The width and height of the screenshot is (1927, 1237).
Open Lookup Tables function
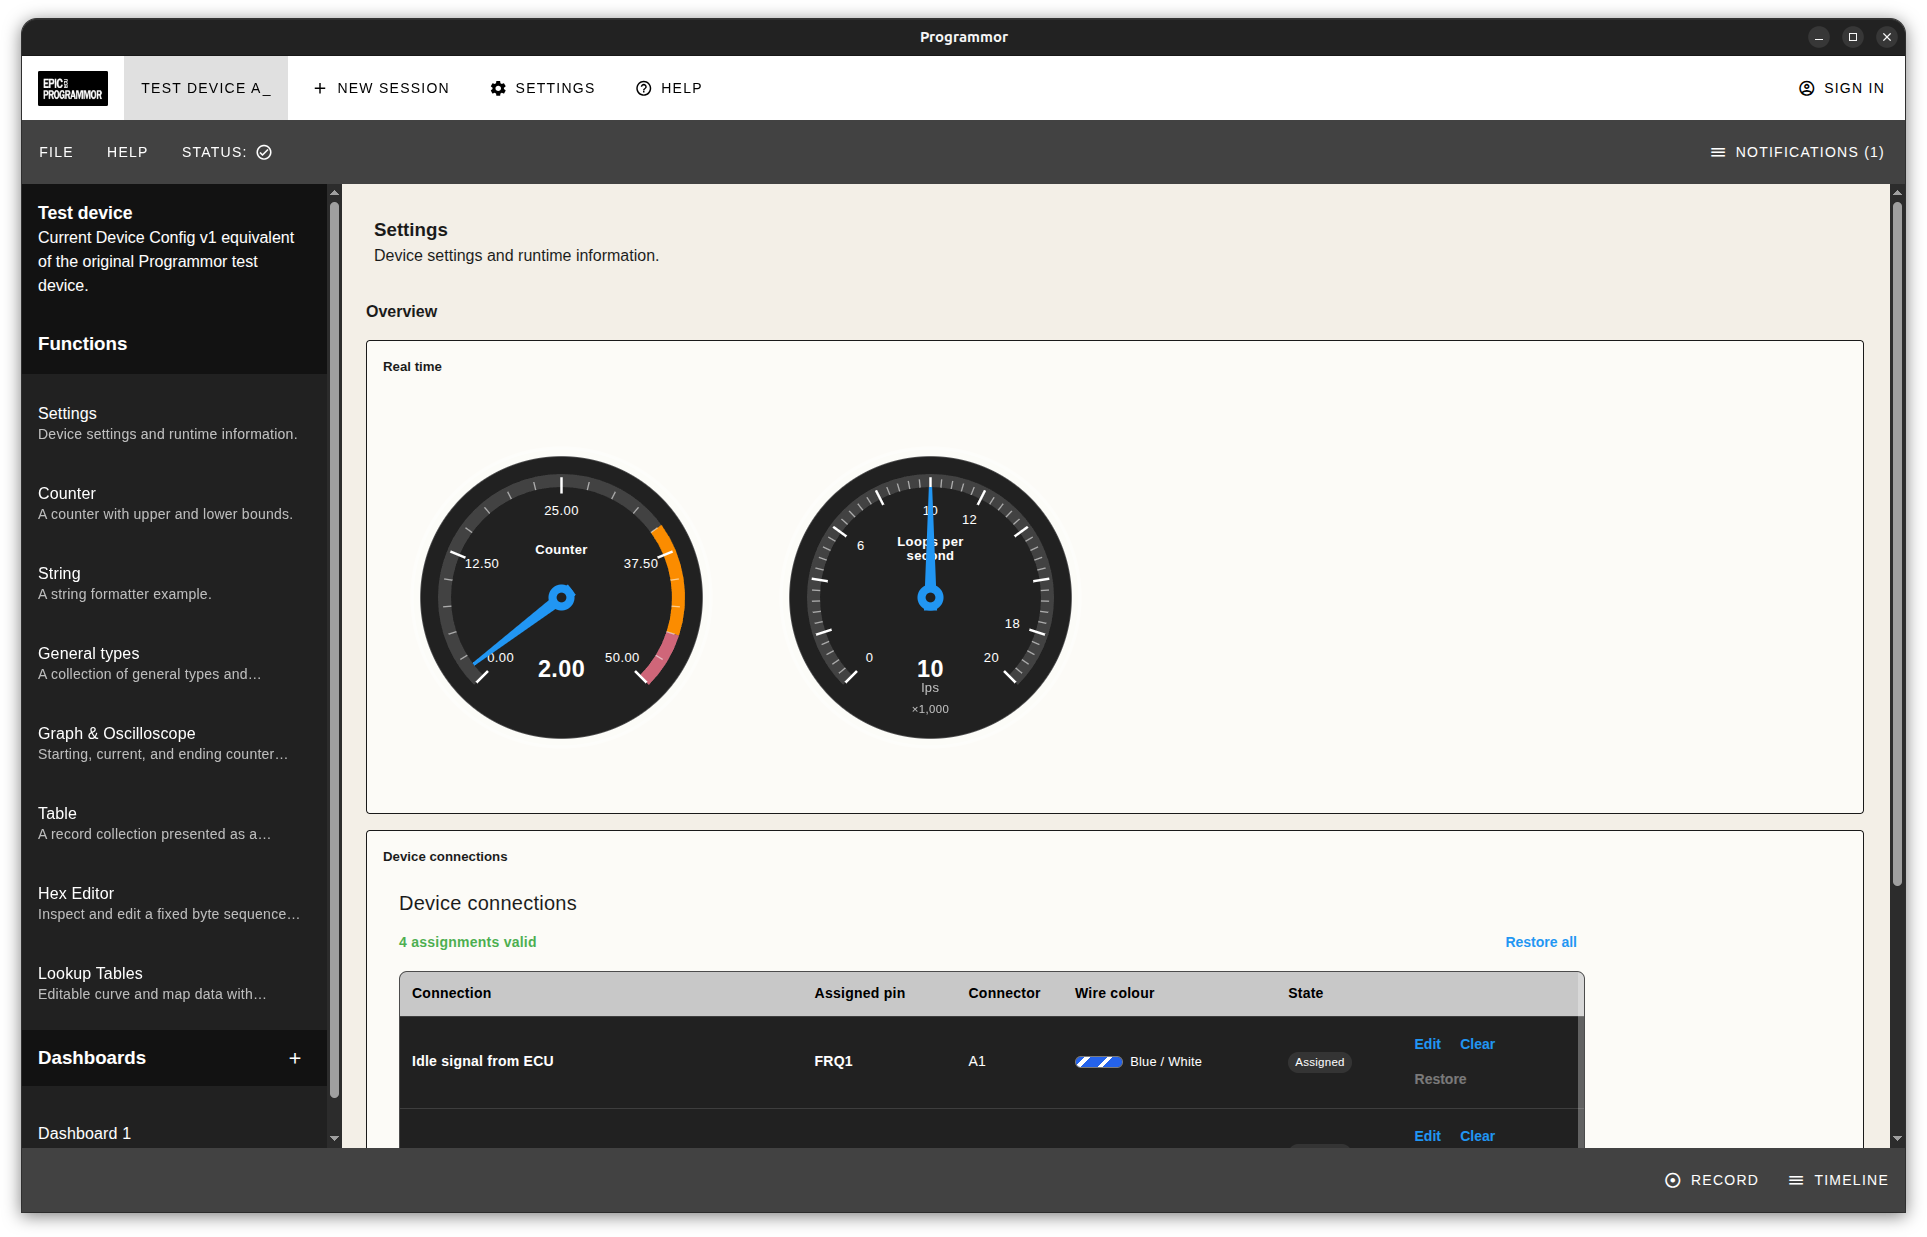[x=174, y=983]
